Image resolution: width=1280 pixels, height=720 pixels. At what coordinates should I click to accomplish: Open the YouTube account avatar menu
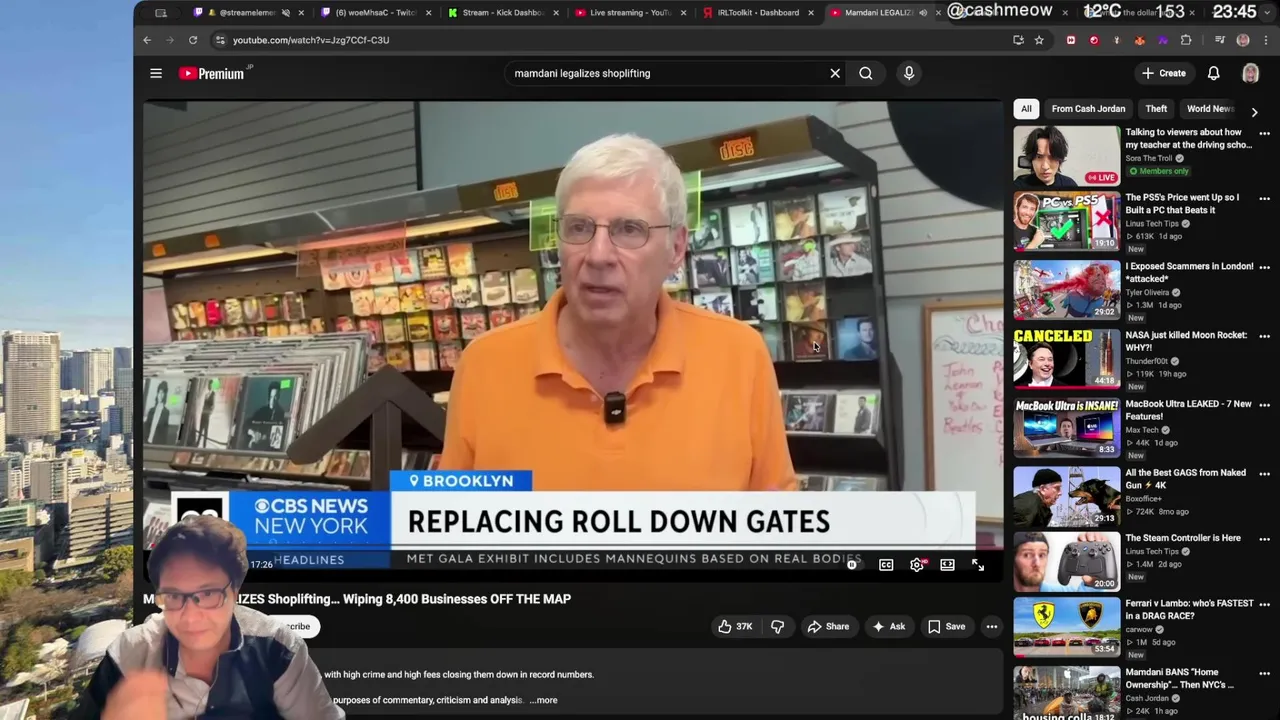point(1250,73)
